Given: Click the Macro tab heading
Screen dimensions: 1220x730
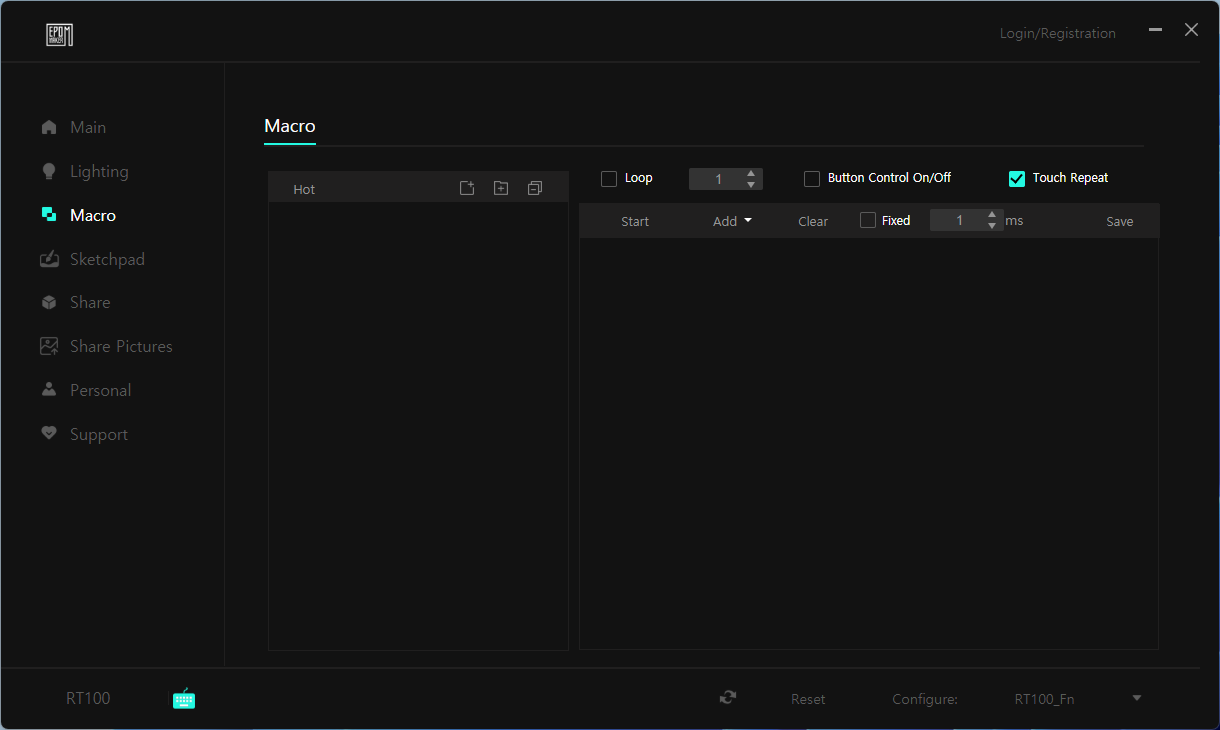Looking at the screenshot, I should (290, 126).
